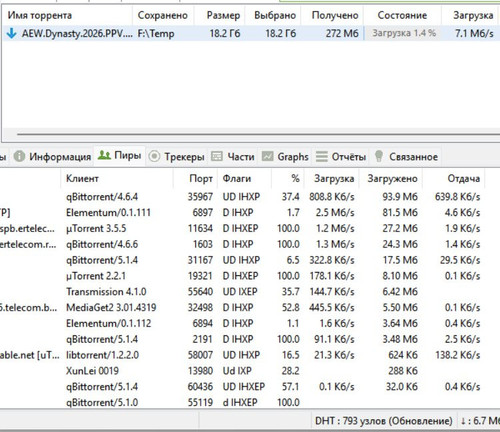Select the AEW.Dynasty.2026.PPV torrent row
The width and height of the screenshot is (500, 432).
pyautogui.click(x=250, y=33)
